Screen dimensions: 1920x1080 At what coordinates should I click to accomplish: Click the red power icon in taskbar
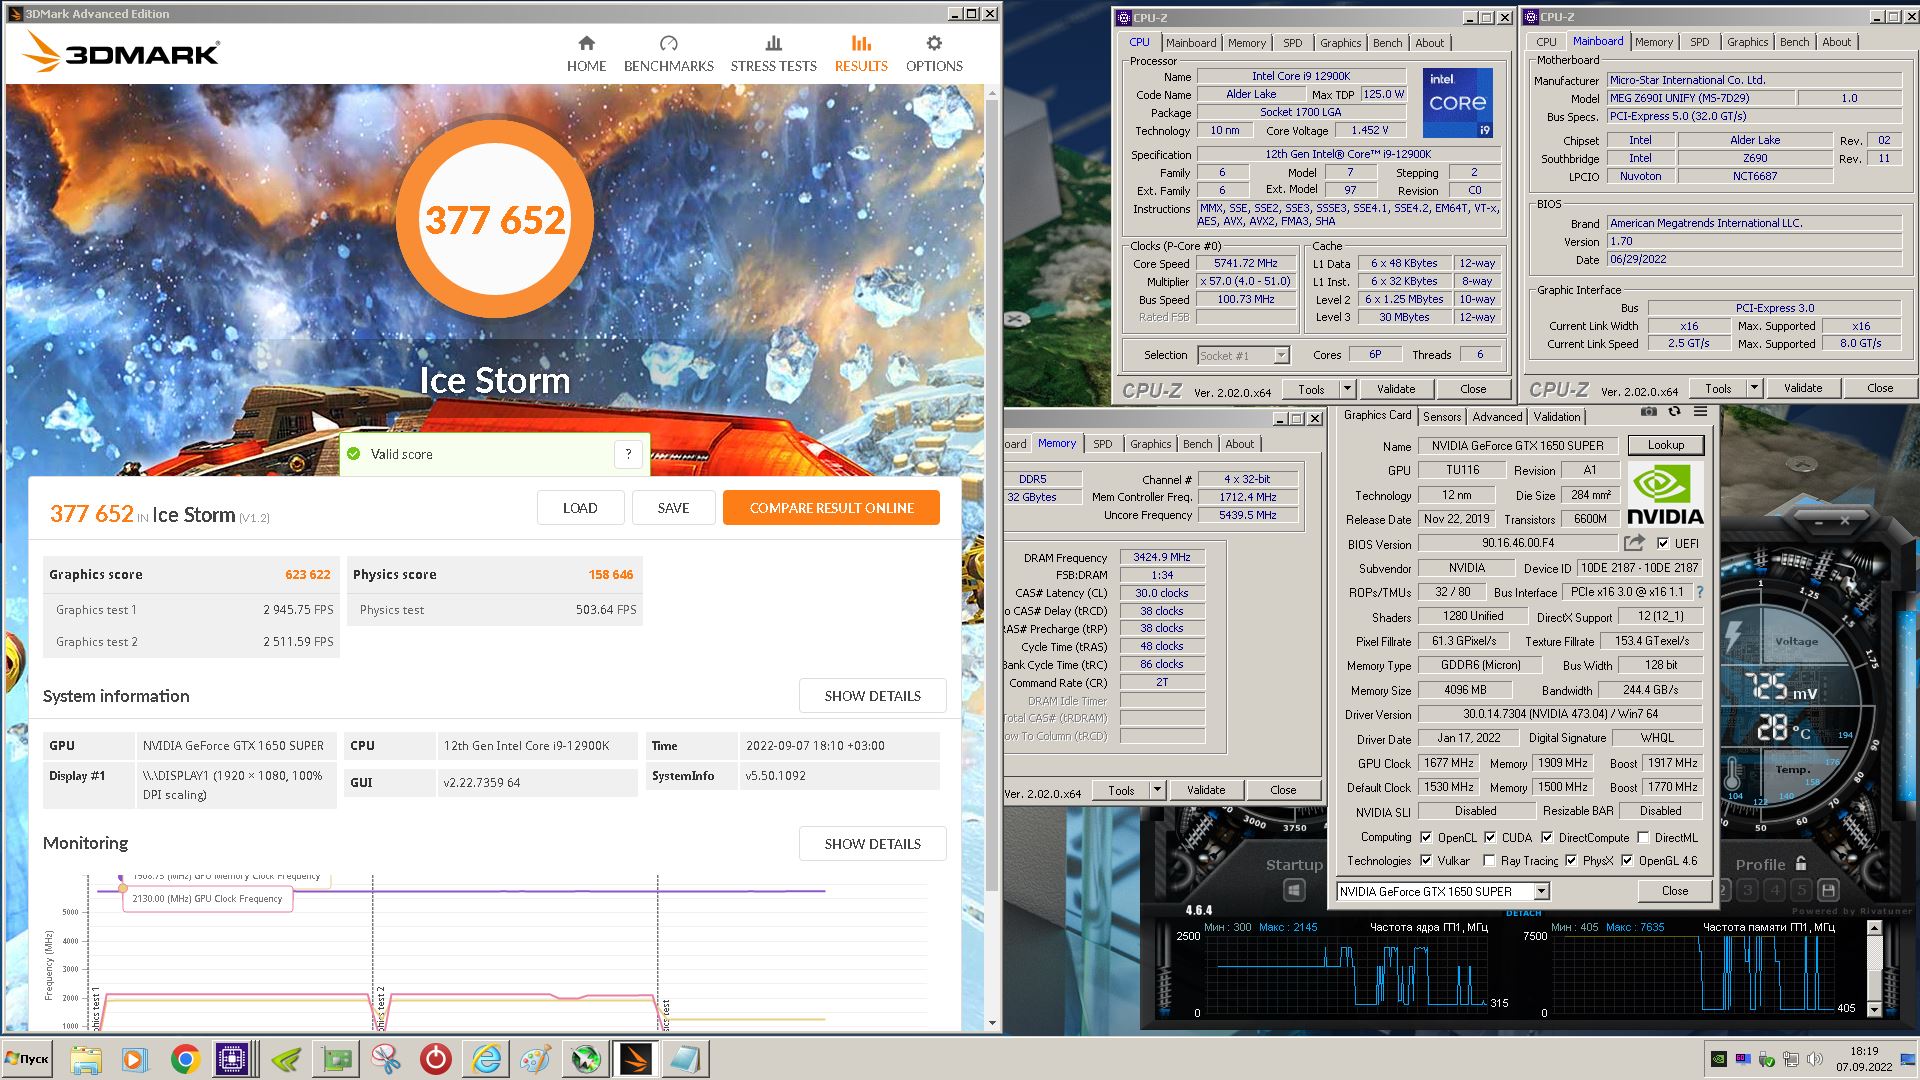[435, 1059]
